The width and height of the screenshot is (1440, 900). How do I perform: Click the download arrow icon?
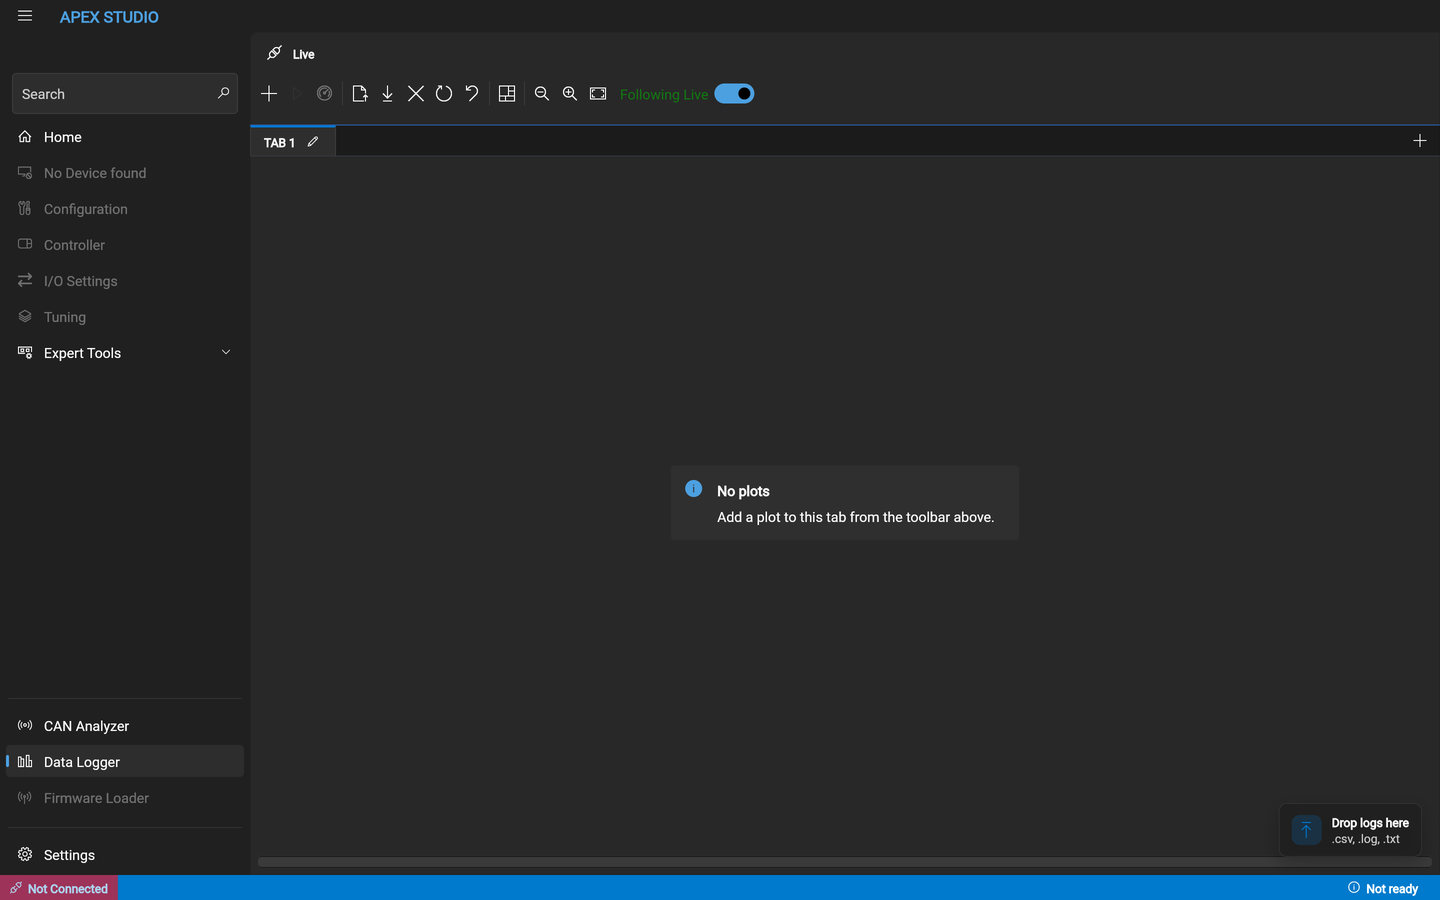[387, 93]
